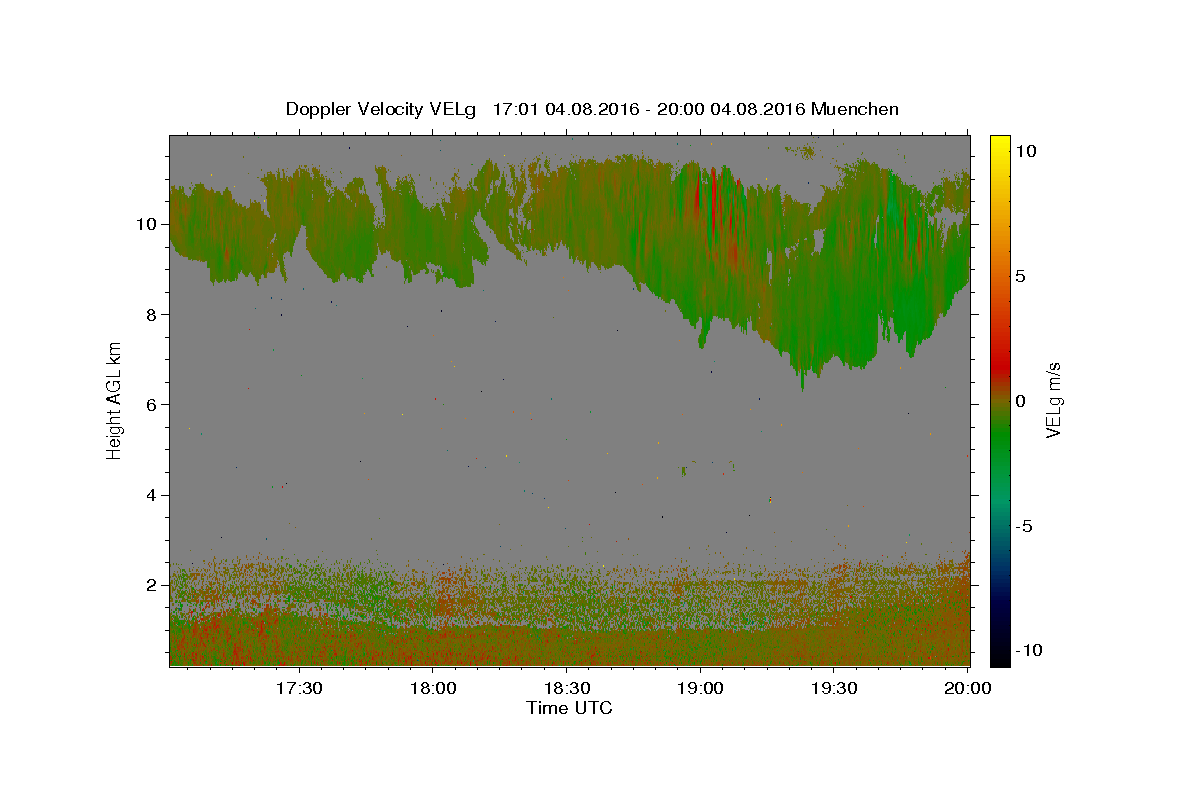
Task: Click the small green echo near 4.5 km
Action: click(x=684, y=470)
